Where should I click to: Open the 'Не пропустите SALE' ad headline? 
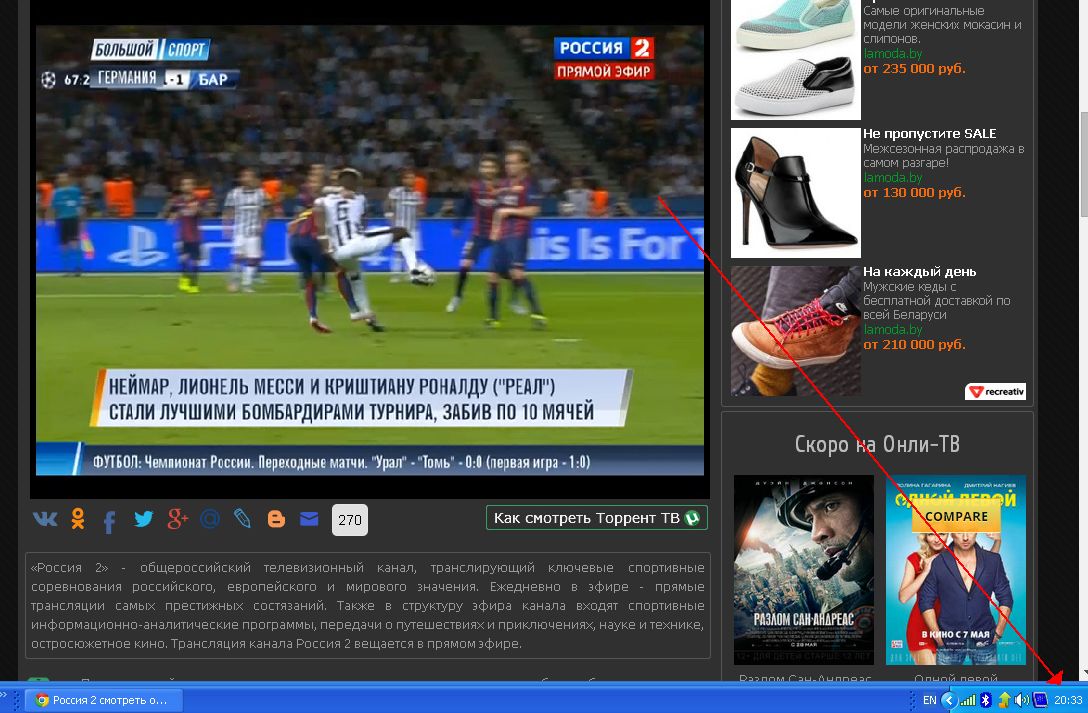929,134
